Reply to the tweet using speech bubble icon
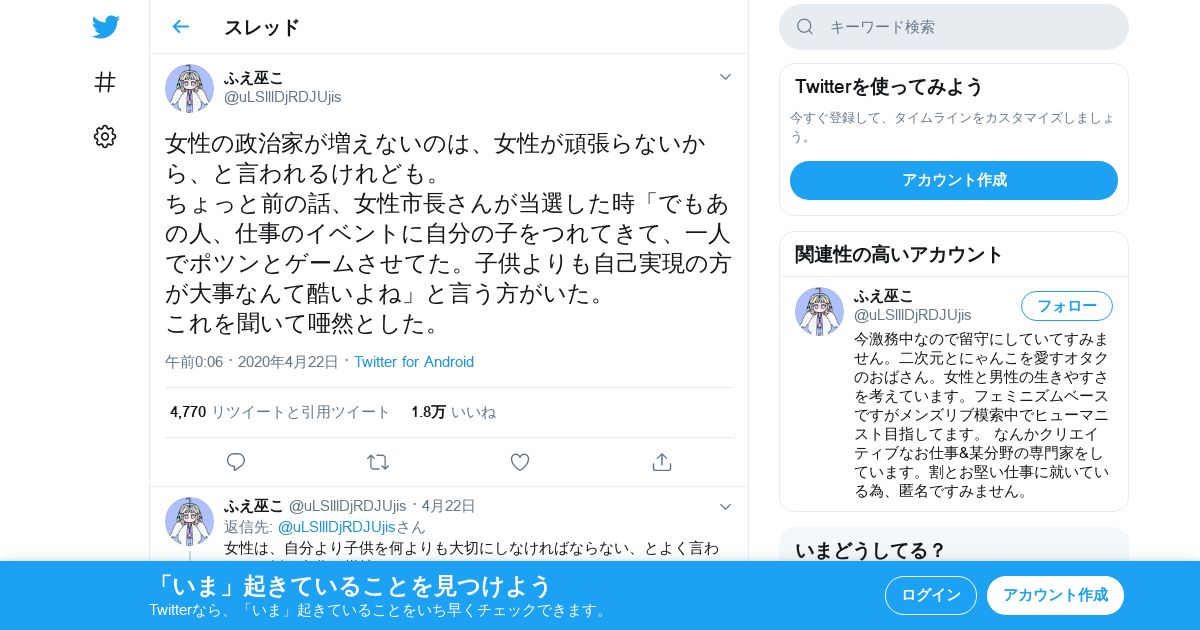 [236, 462]
